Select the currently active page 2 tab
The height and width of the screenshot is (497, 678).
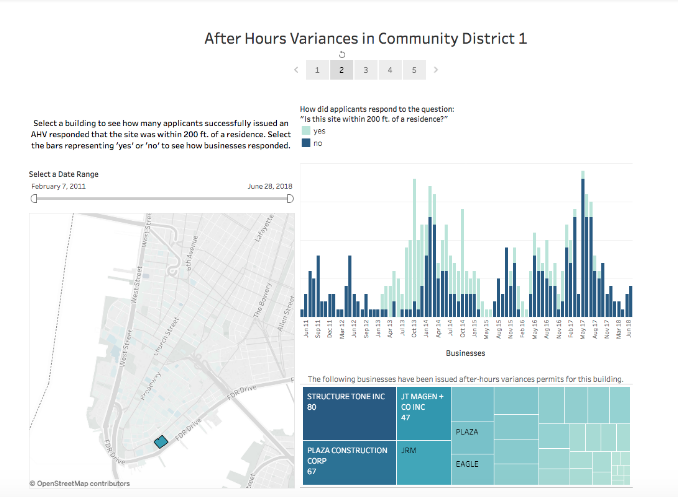341,70
